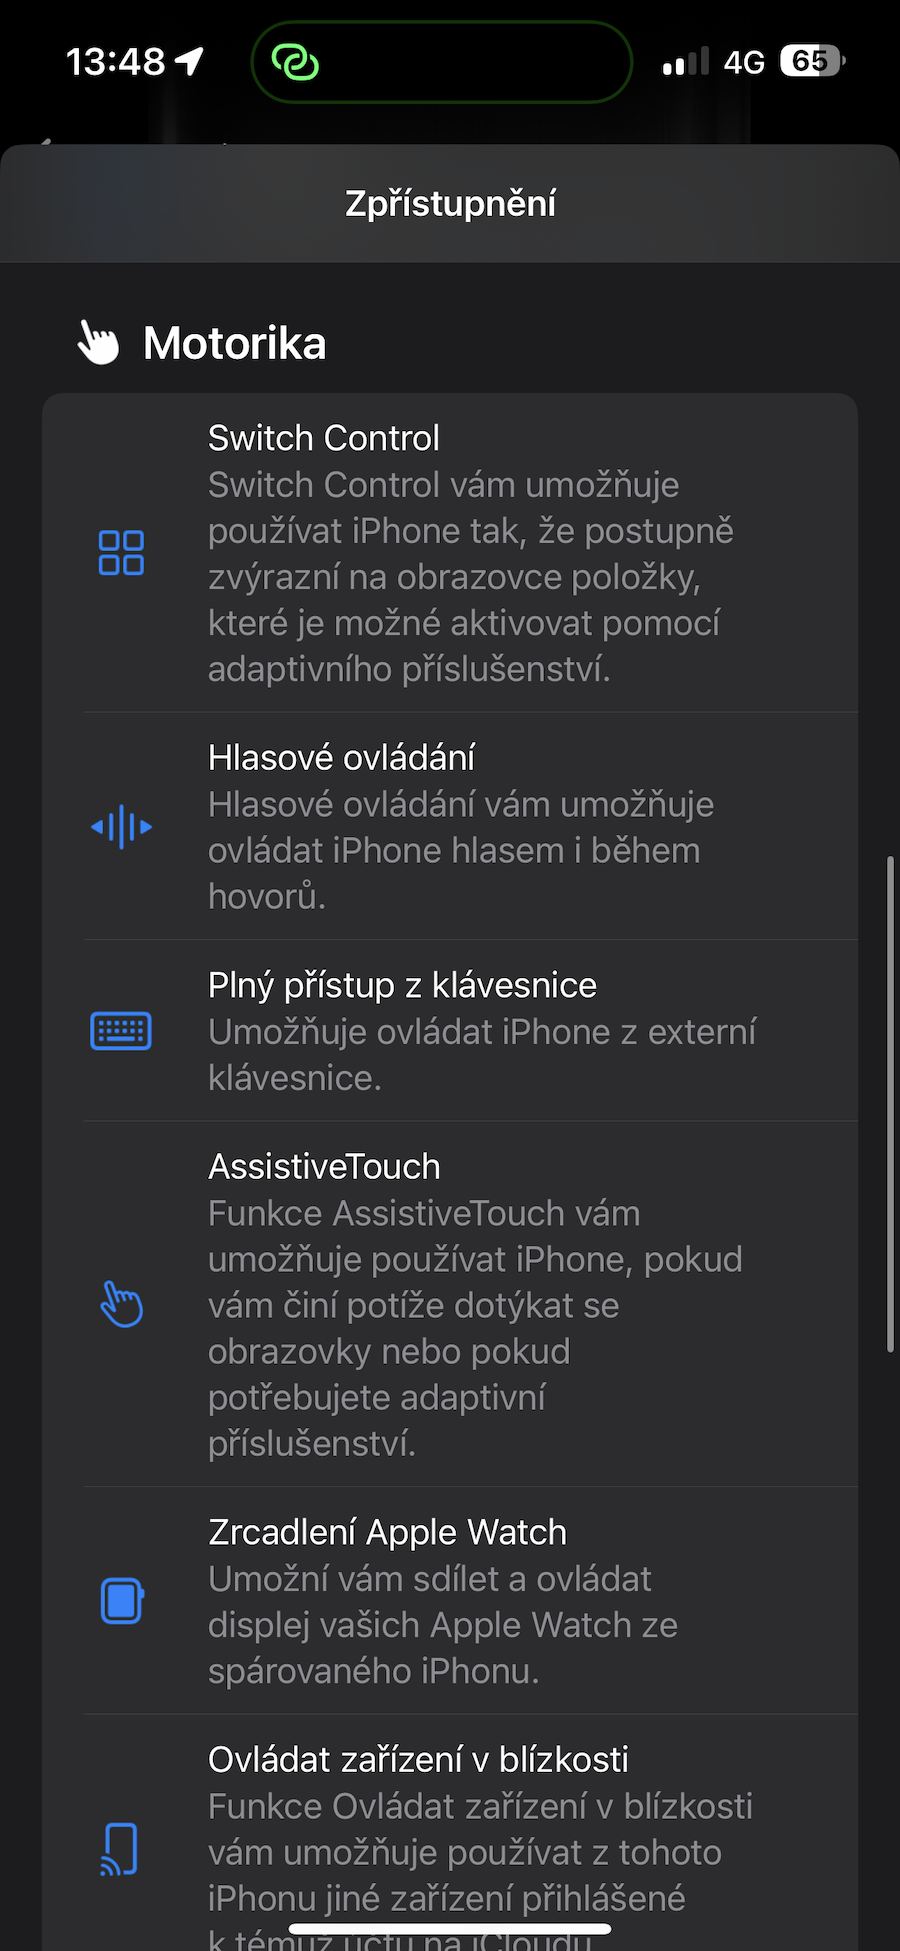The height and width of the screenshot is (1951, 900).
Task: Tap the green link icon in Dynamic Island
Action: coord(295,62)
